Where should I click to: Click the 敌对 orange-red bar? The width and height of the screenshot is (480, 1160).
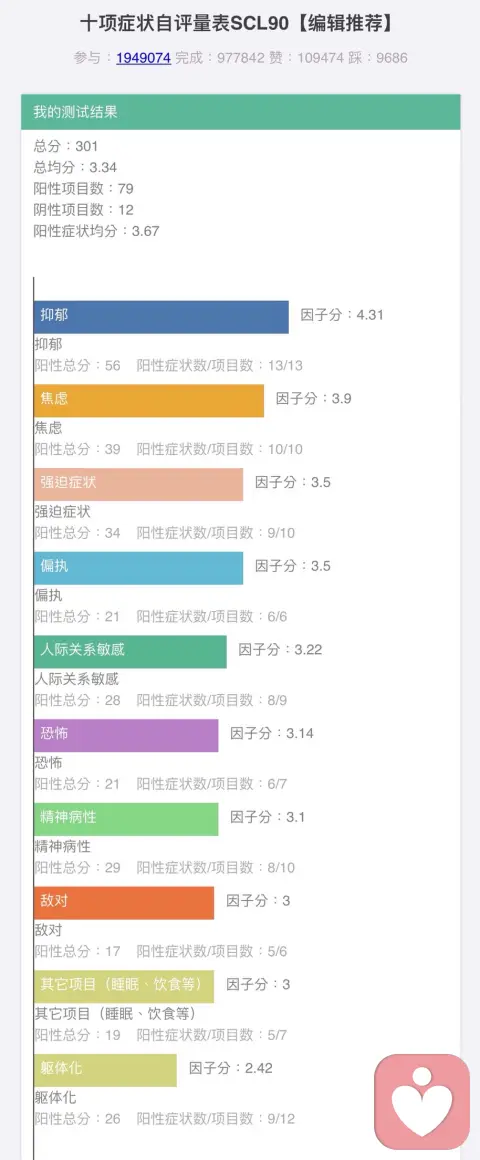tap(124, 903)
